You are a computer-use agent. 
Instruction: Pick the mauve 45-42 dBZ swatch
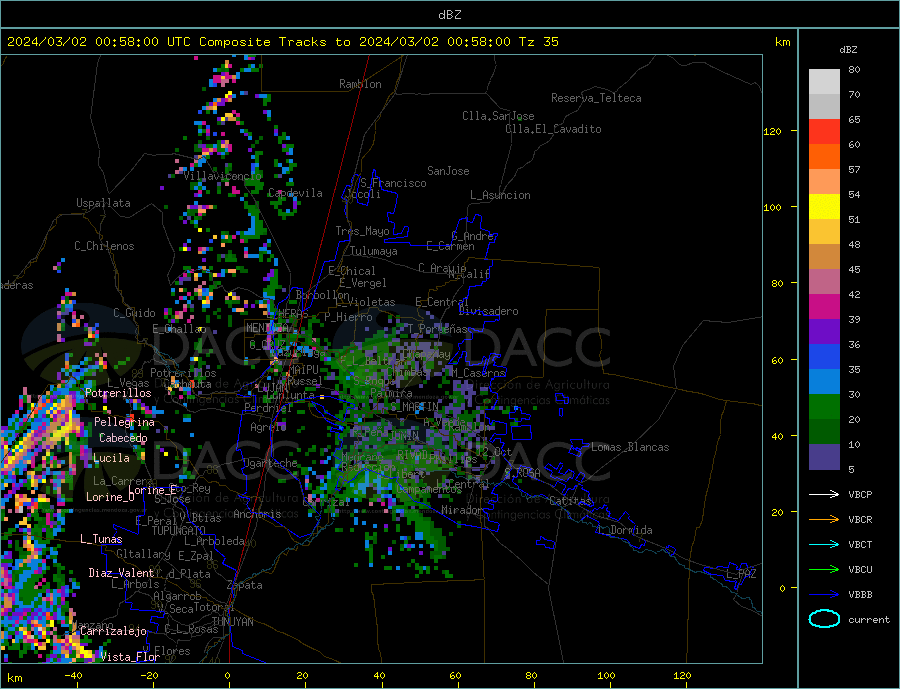click(x=824, y=281)
